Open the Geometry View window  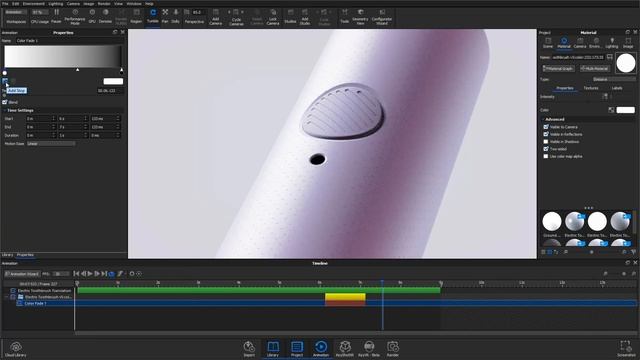(x=360, y=16)
